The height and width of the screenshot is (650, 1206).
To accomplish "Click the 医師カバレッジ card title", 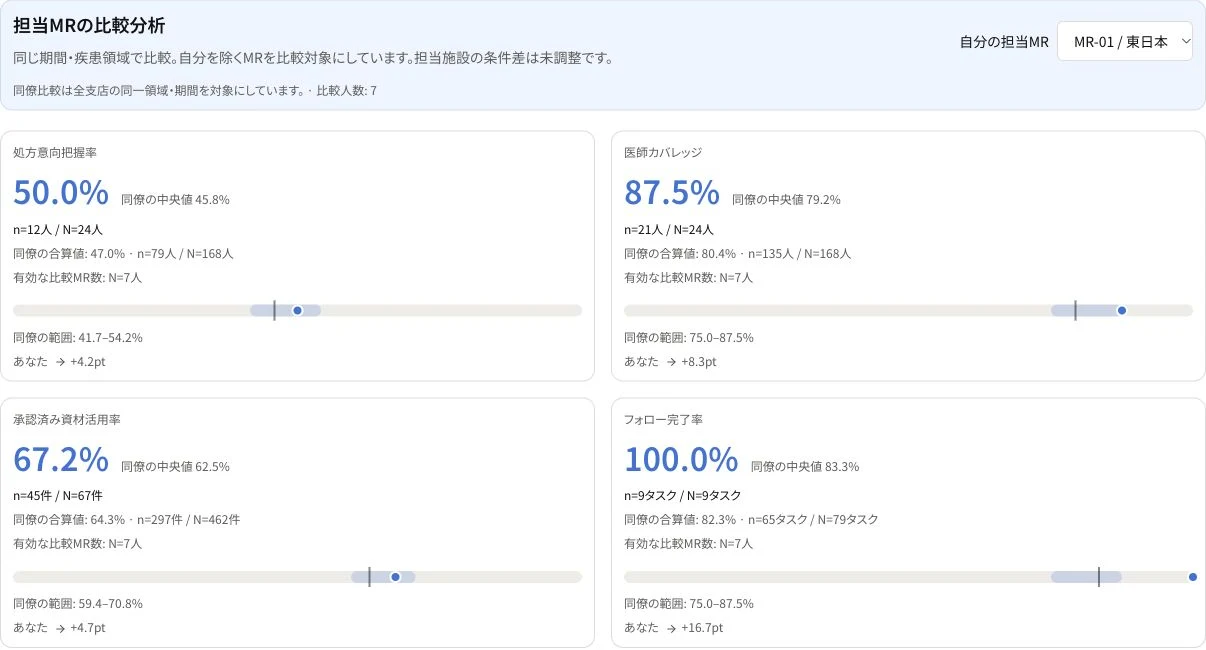I will click(x=663, y=153).
